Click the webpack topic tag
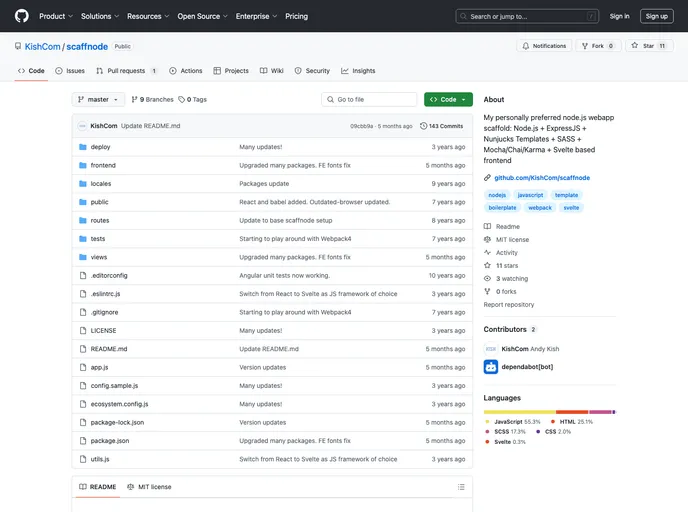The image size is (688, 512). 540,208
